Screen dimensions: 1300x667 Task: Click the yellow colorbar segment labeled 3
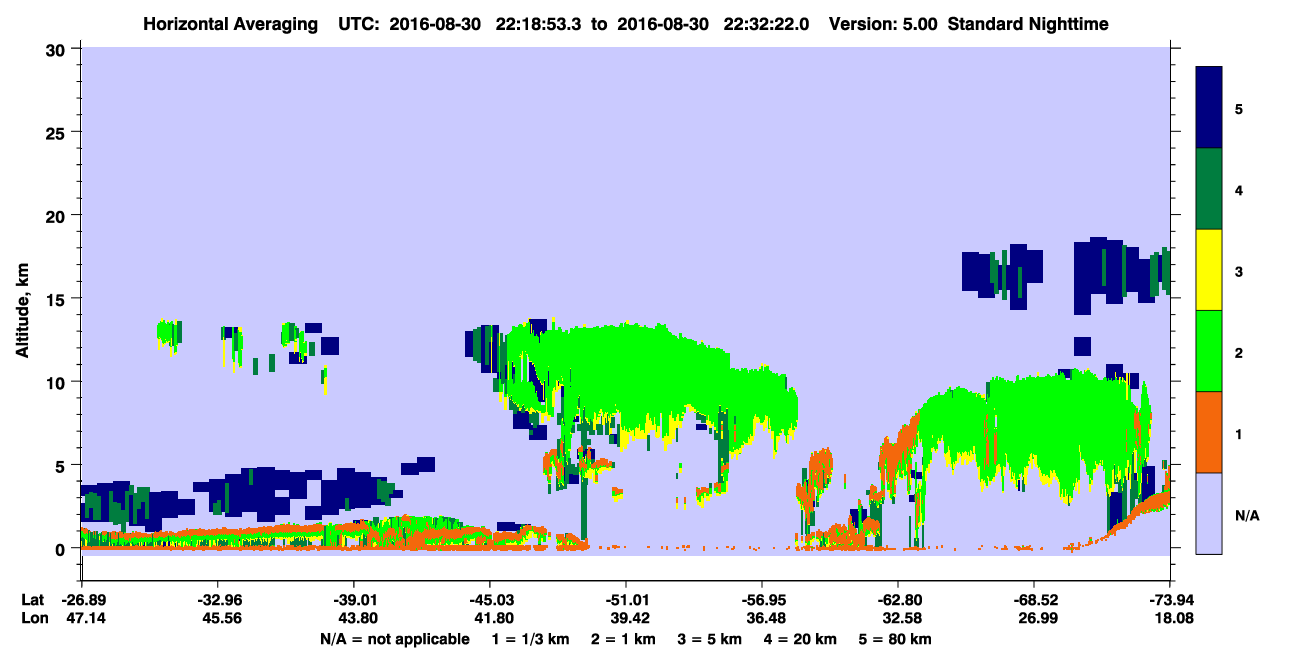pyautogui.click(x=1209, y=270)
